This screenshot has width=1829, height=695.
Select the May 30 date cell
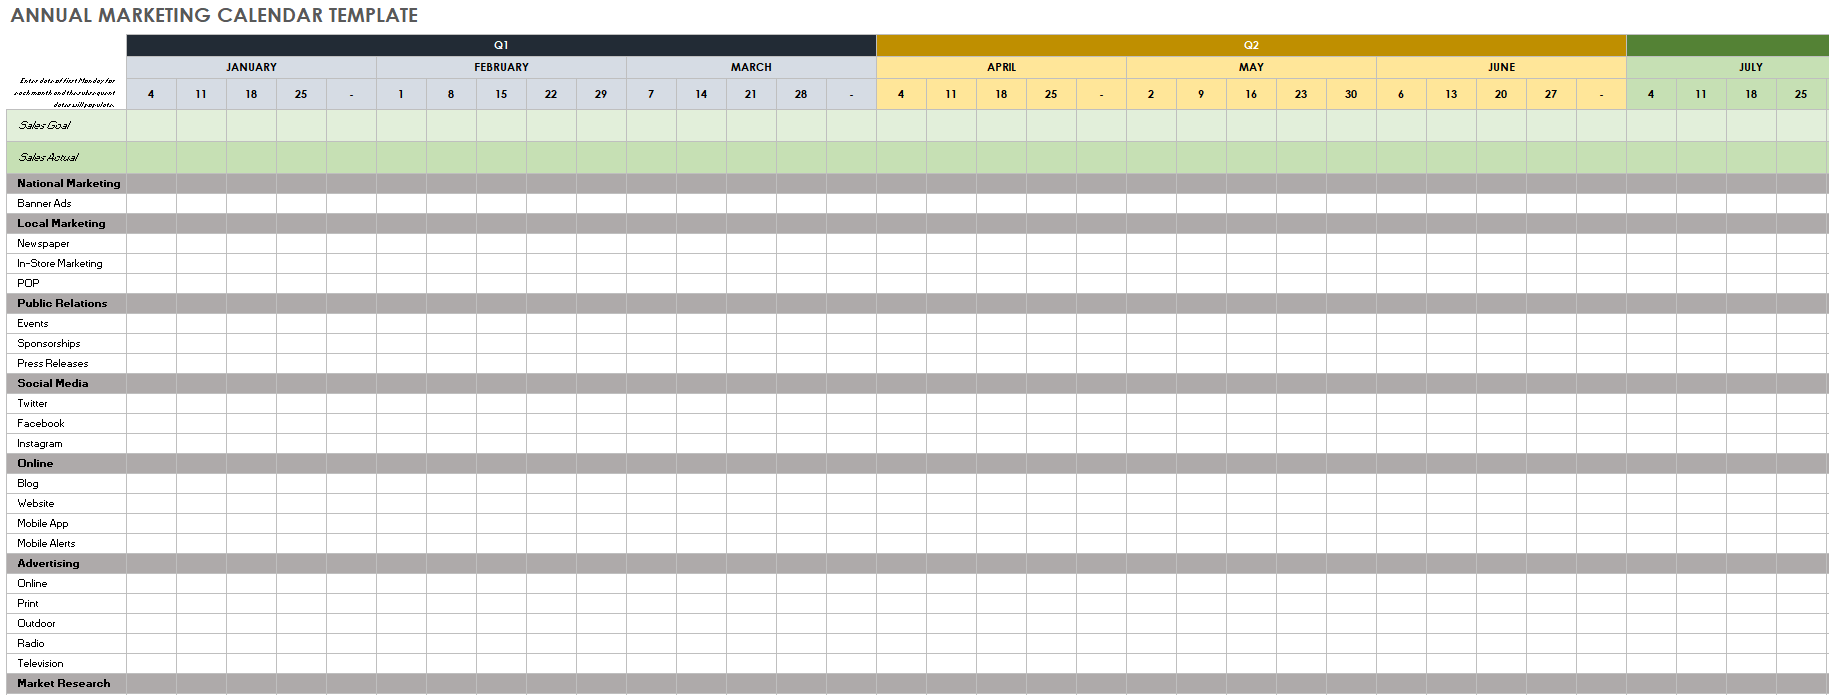click(x=1351, y=94)
